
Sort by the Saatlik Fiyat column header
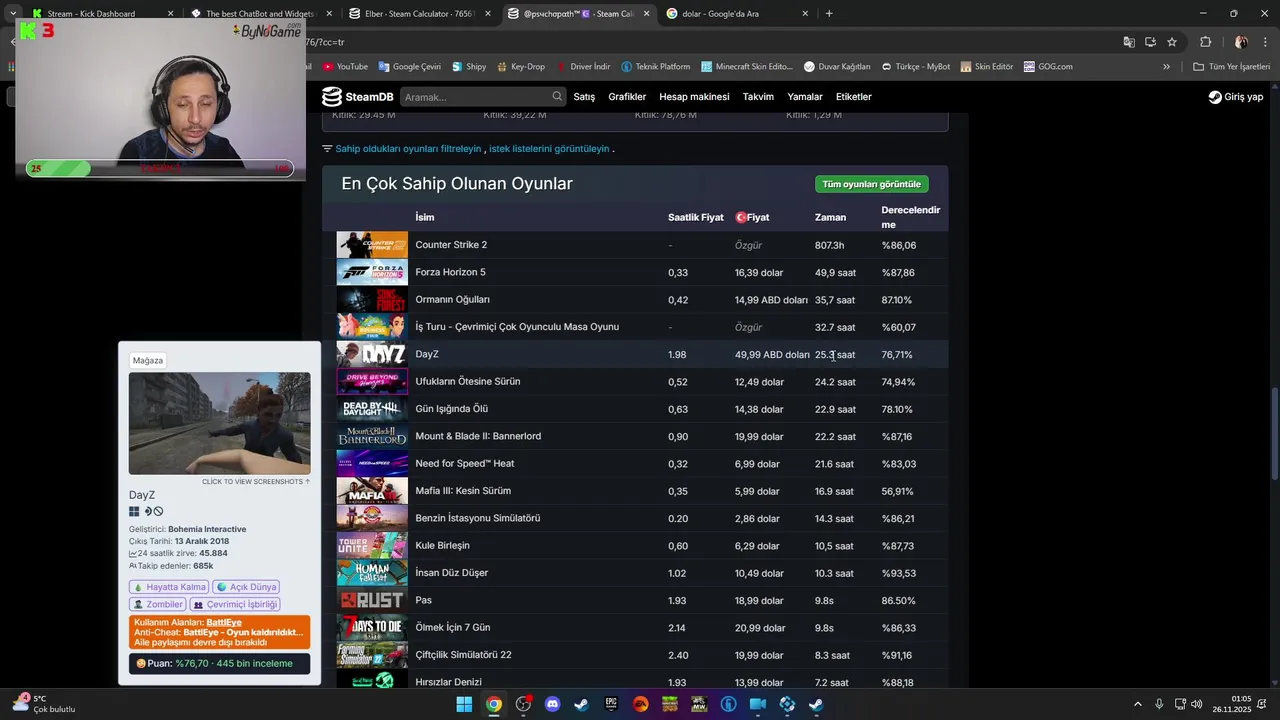pyautogui.click(x=696, y=217)
